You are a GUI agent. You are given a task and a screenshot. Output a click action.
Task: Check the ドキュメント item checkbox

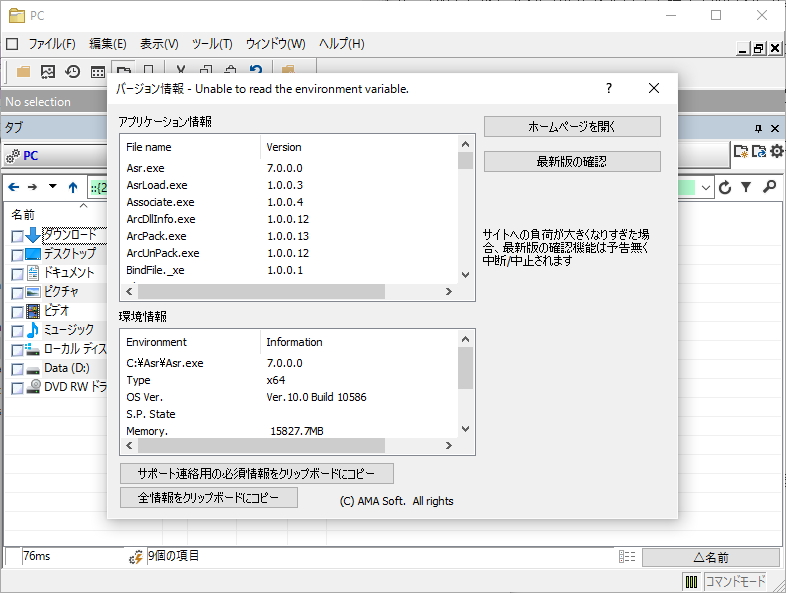point(17,274)
